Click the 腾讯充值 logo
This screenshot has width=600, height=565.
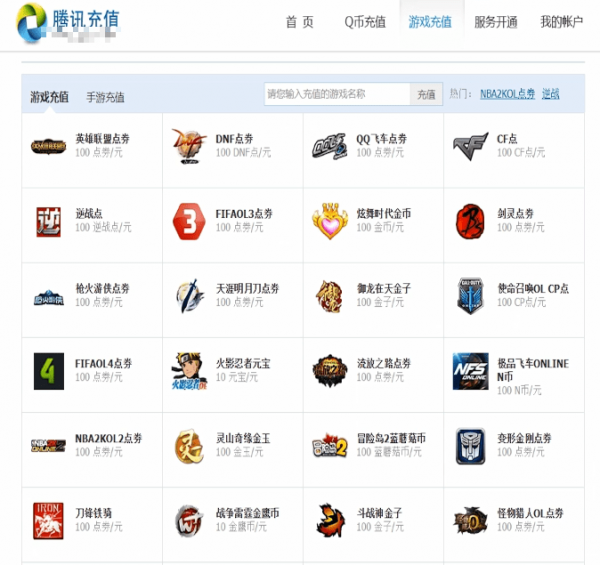click(68, 22)
